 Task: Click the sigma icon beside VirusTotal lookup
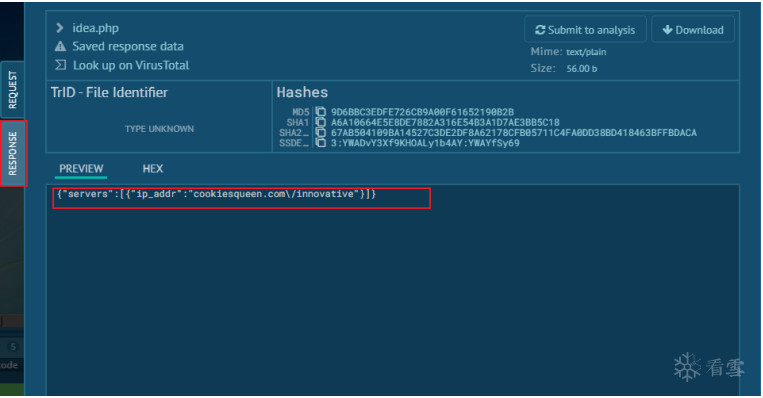tap(60, 65)
